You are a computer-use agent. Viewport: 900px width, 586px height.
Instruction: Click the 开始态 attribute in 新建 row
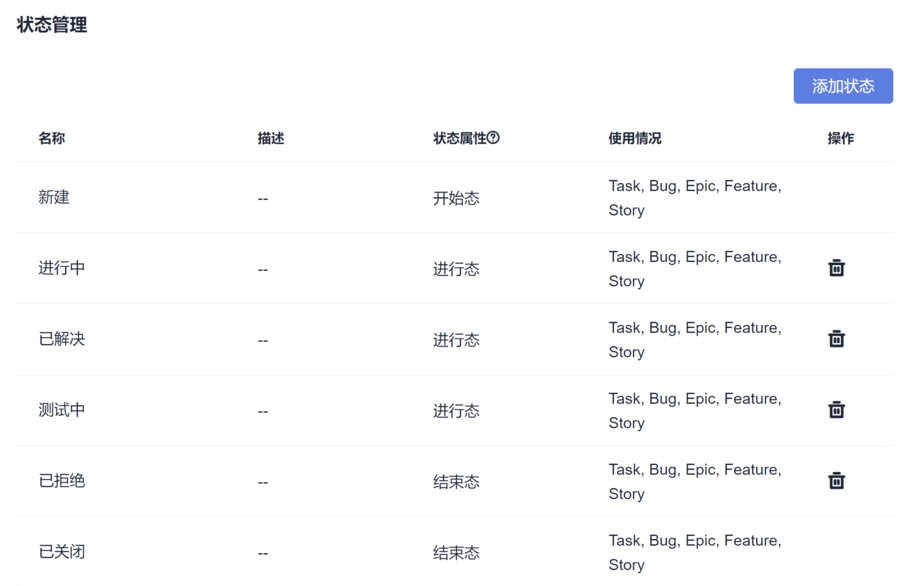pos(456,198)
